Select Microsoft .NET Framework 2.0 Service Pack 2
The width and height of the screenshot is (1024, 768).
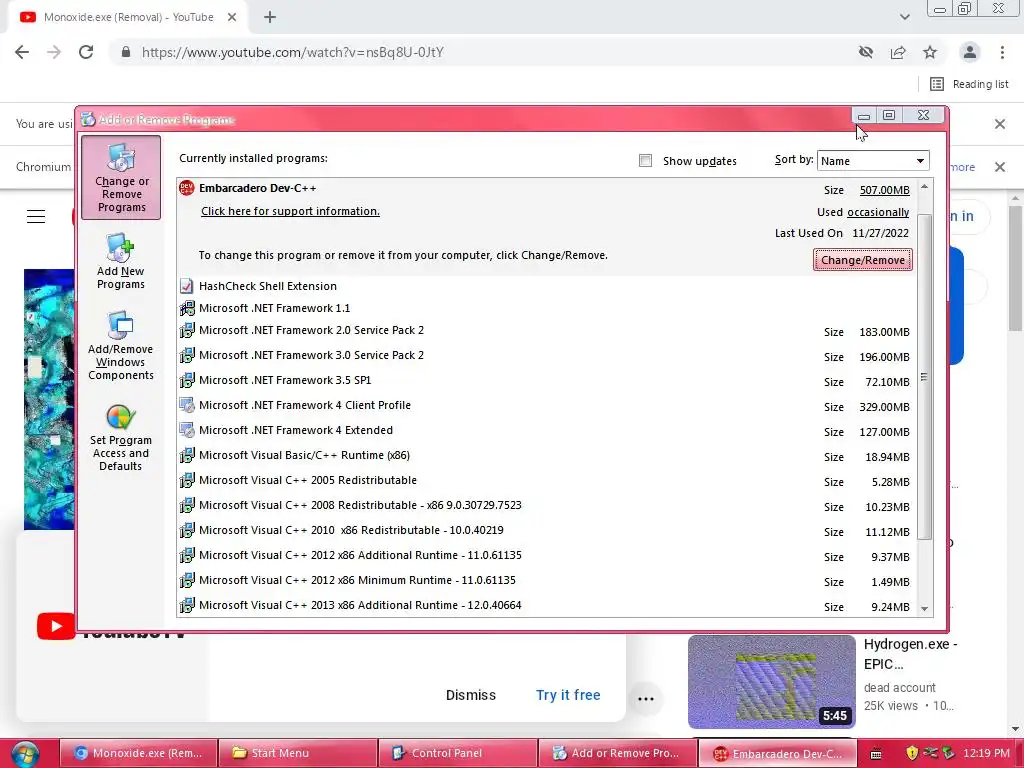click(x=546, y=331)
